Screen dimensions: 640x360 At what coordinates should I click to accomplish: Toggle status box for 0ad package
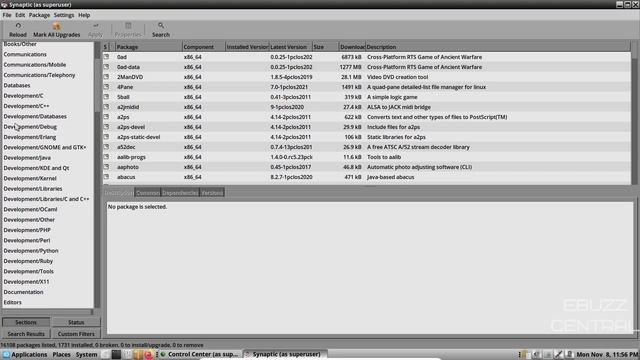click(x=107, y=57)
